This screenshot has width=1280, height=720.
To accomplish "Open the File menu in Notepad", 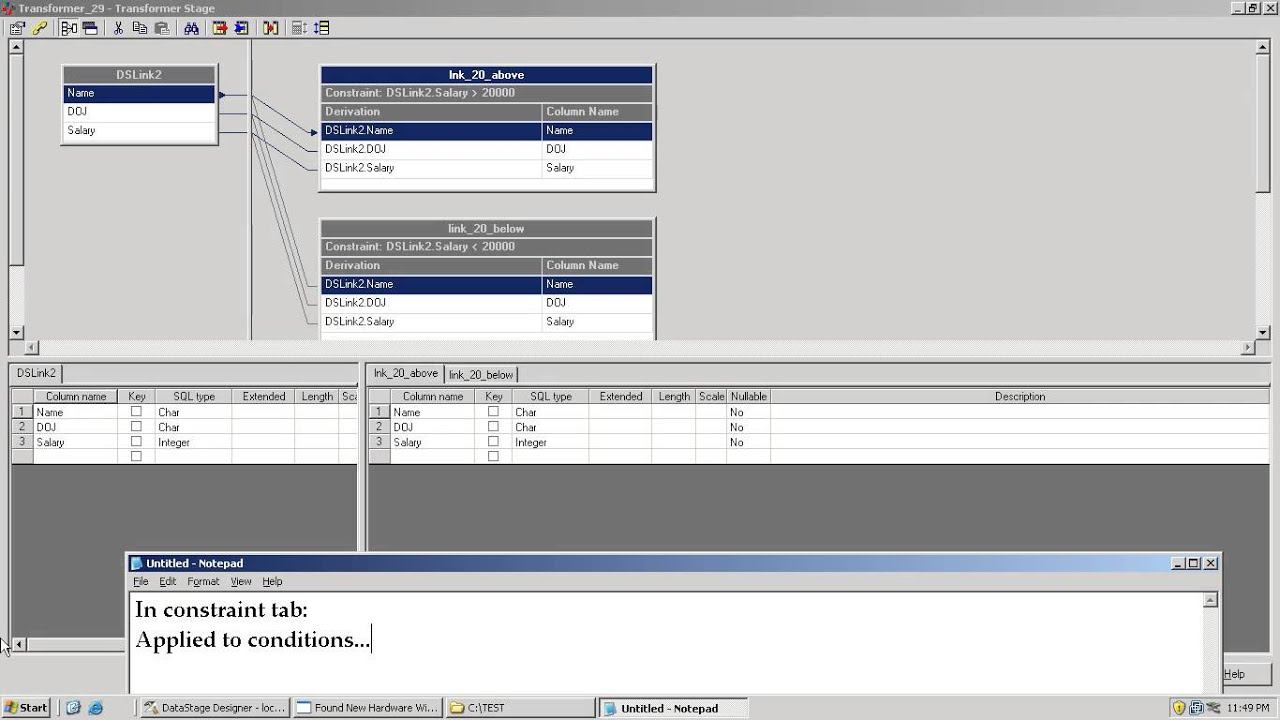I will 141,581.
